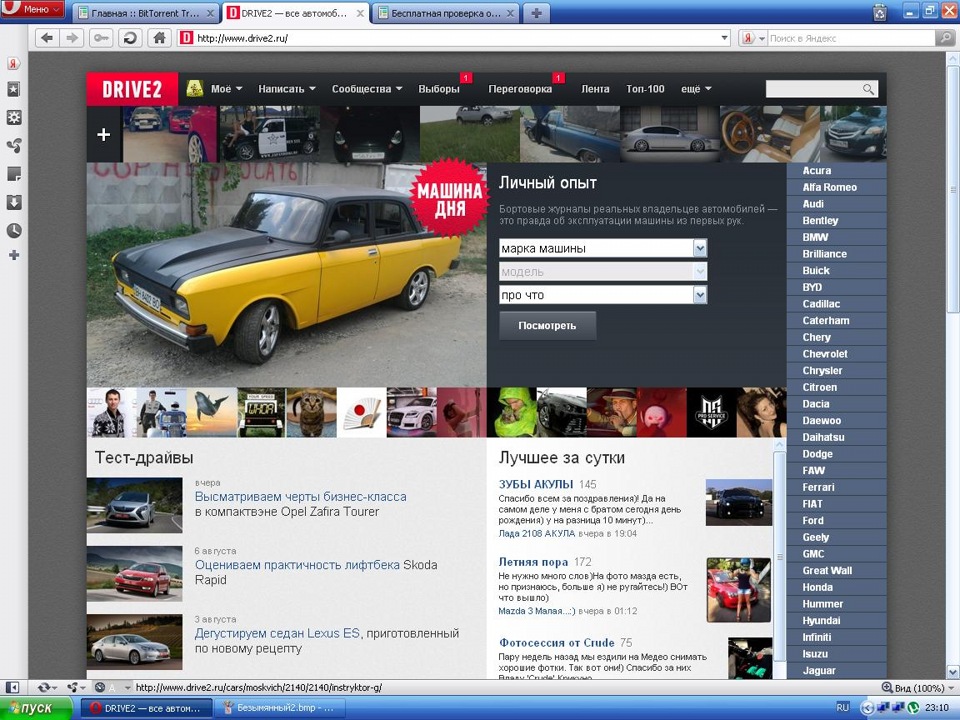Image resolution: width=960 pixels, height=720 pixels.
Task: Open the Летняя пора post link
Action: tap(533, 561)
